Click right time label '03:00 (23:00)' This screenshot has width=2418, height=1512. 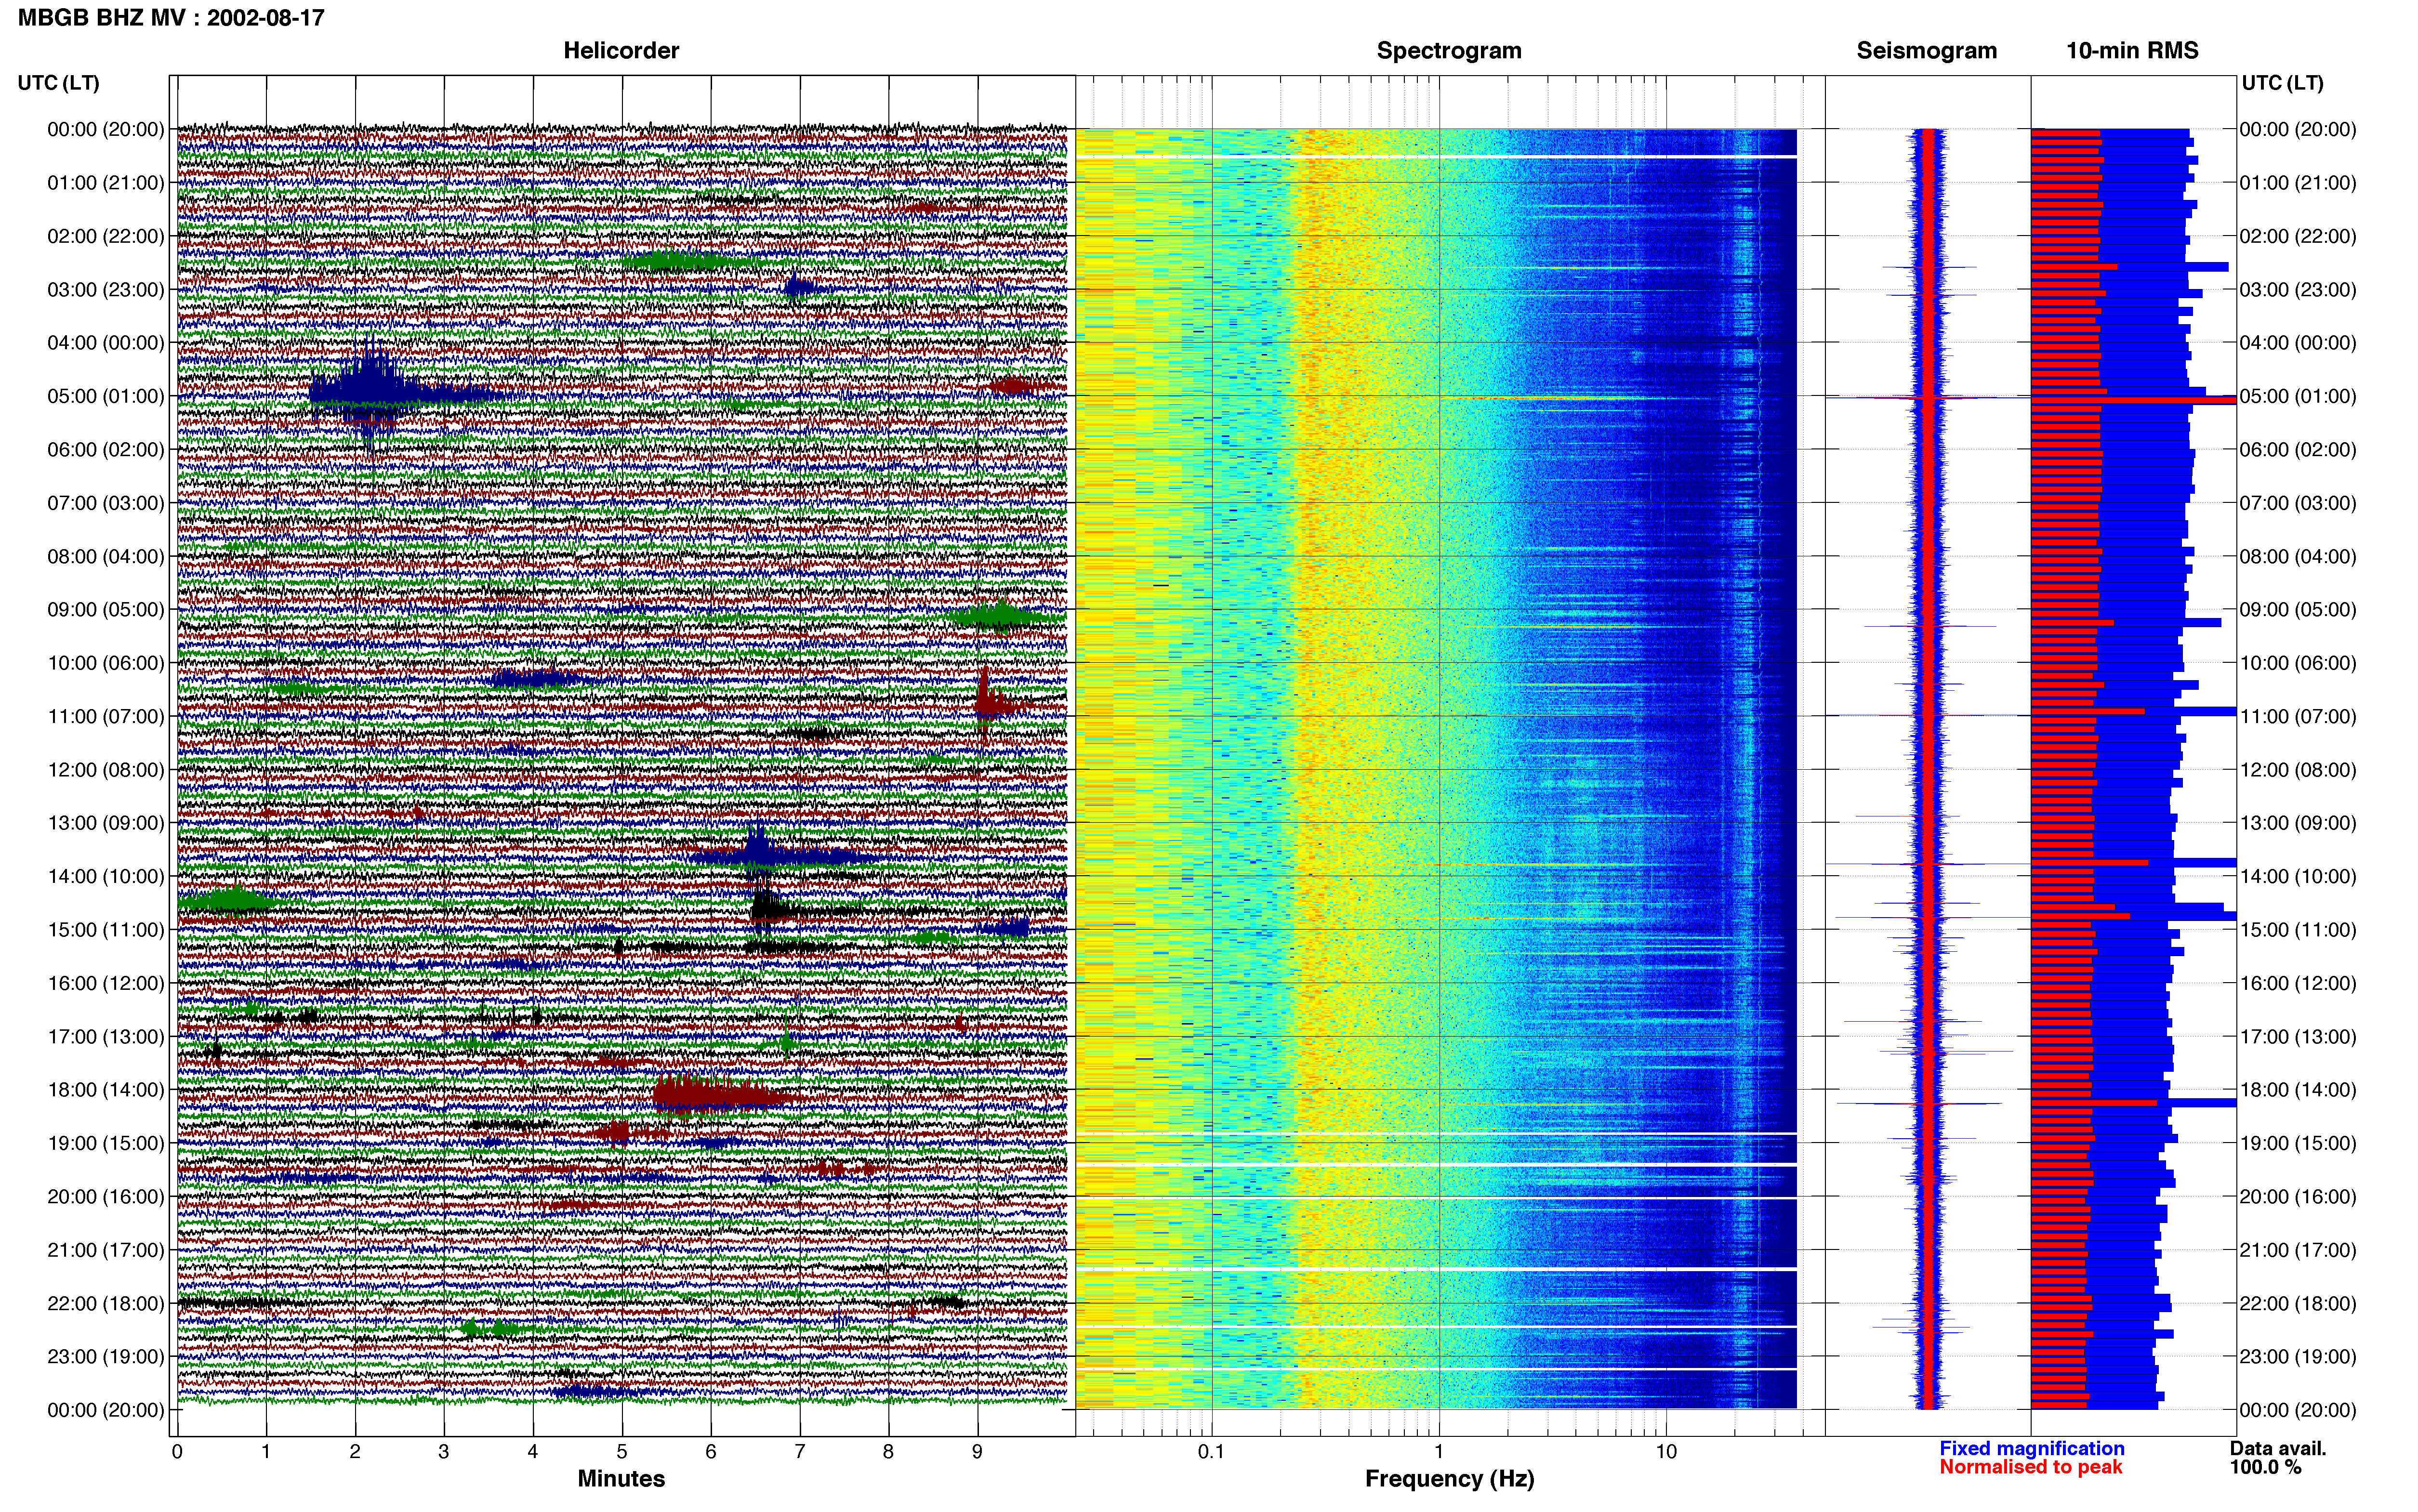tap(2298, 290)
